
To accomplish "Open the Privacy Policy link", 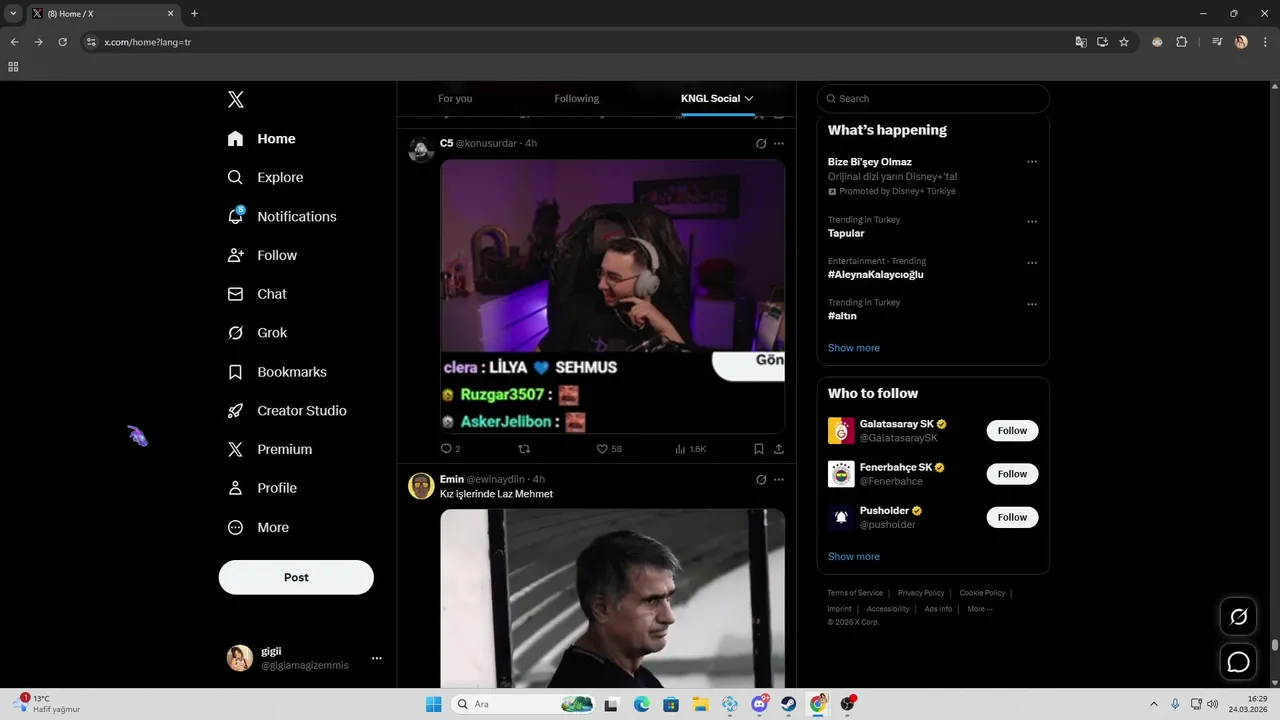I will tap(921, 593).
